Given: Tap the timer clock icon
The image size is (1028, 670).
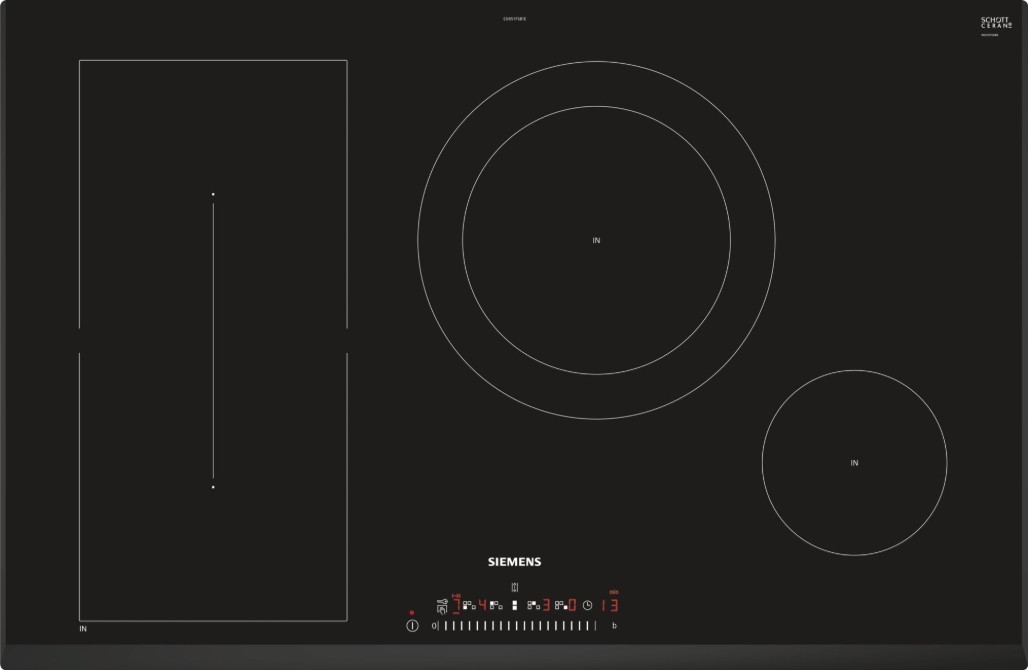Looking at the screenshot, I should pos(587,605).
